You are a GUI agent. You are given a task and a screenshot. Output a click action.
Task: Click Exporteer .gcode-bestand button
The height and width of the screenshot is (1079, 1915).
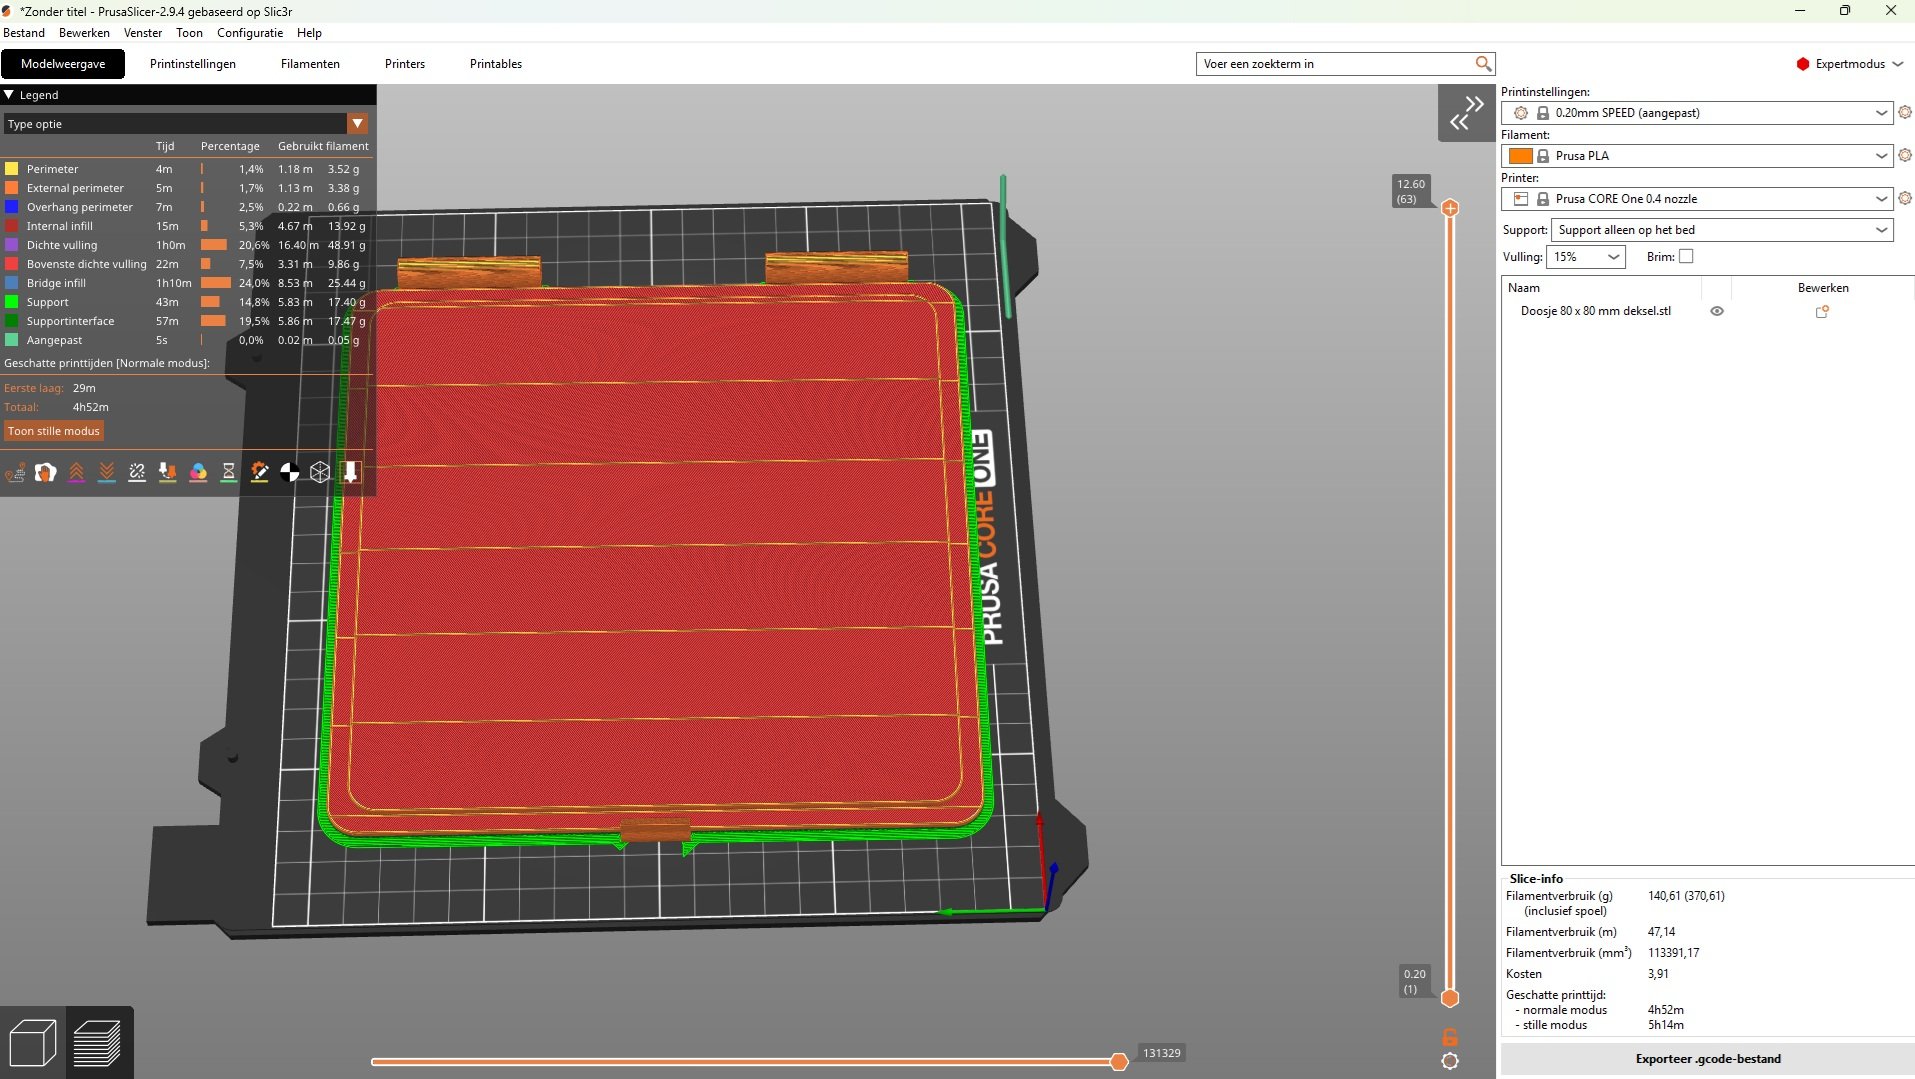pos(1707,1059)
